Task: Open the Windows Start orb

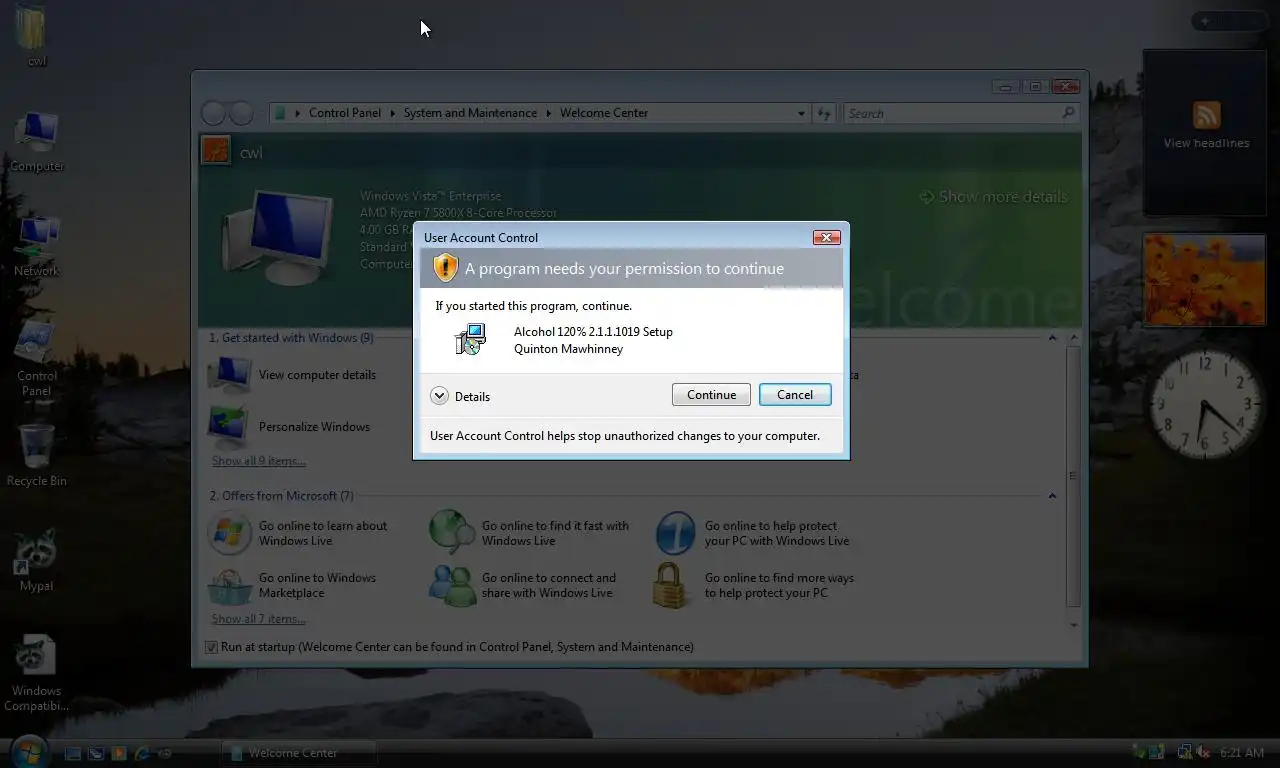Action: pos(29,752)
